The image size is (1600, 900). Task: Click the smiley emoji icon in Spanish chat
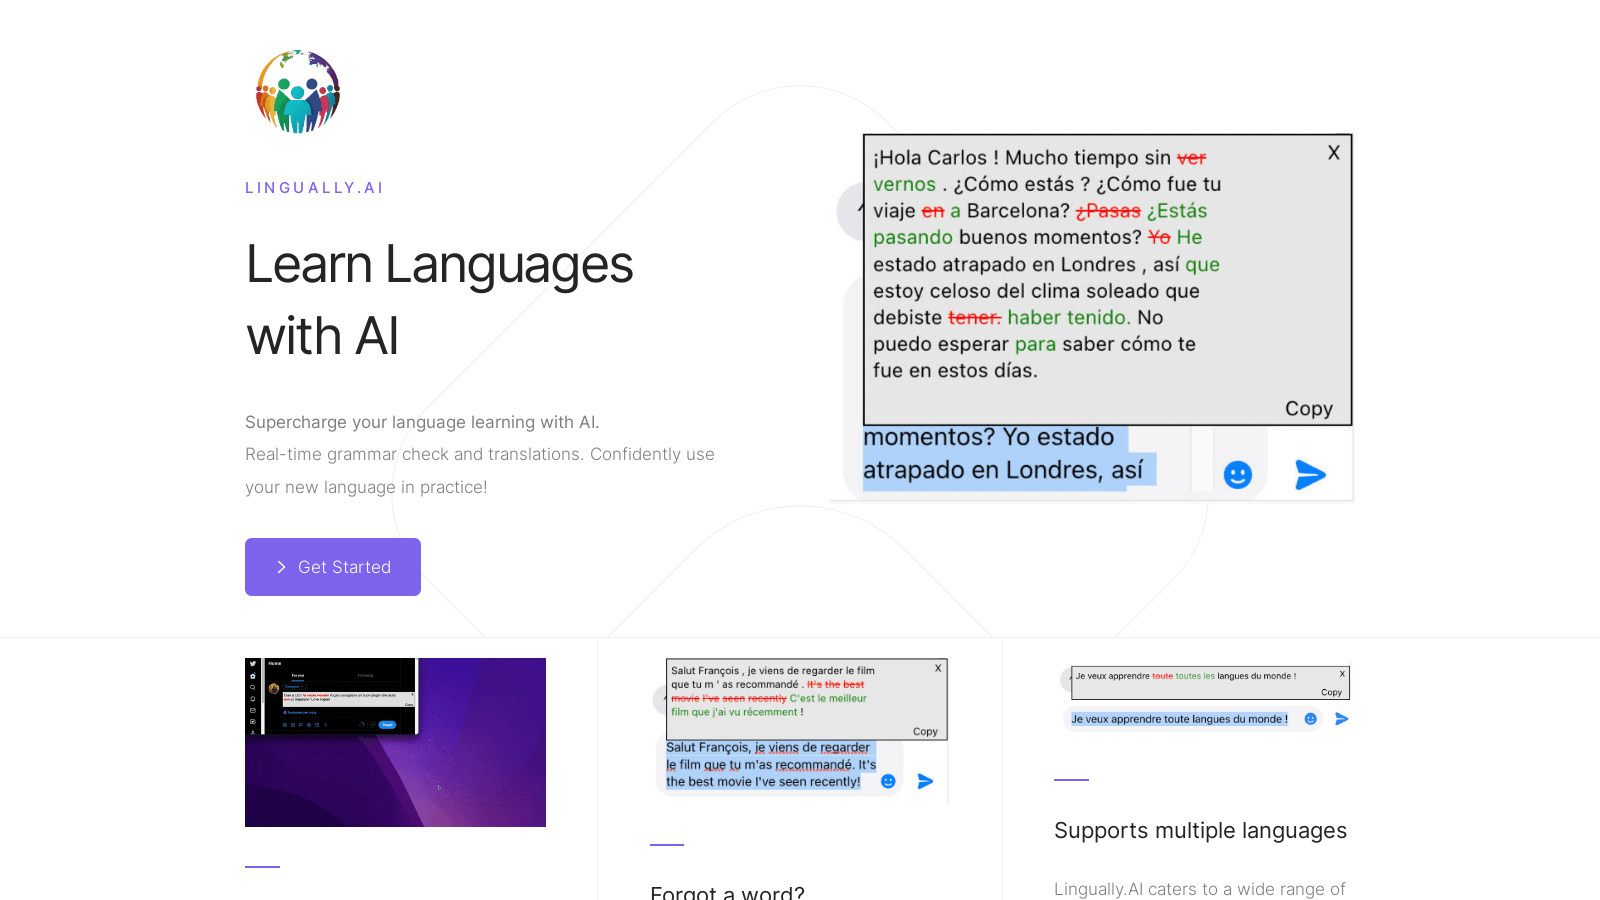pos(1238,475)
